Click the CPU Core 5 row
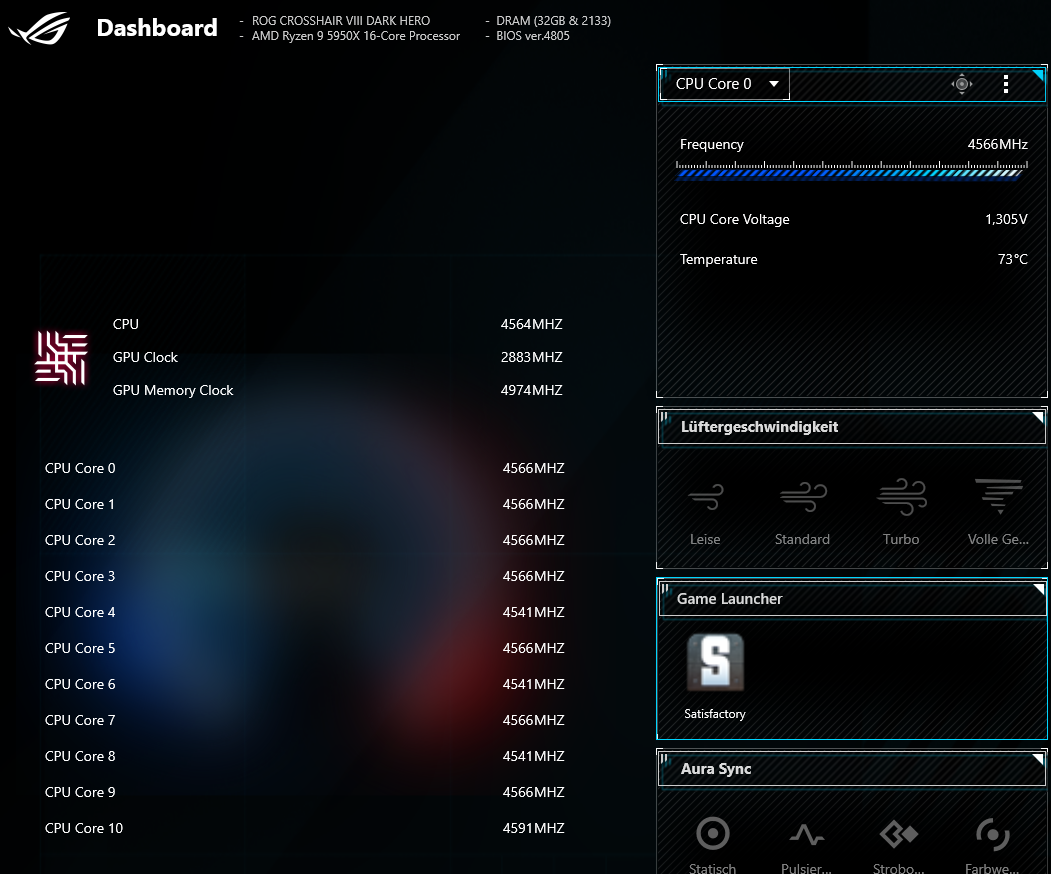This screenshot has height=874, width=1051. pyautogui.click(x=304, y=648)
